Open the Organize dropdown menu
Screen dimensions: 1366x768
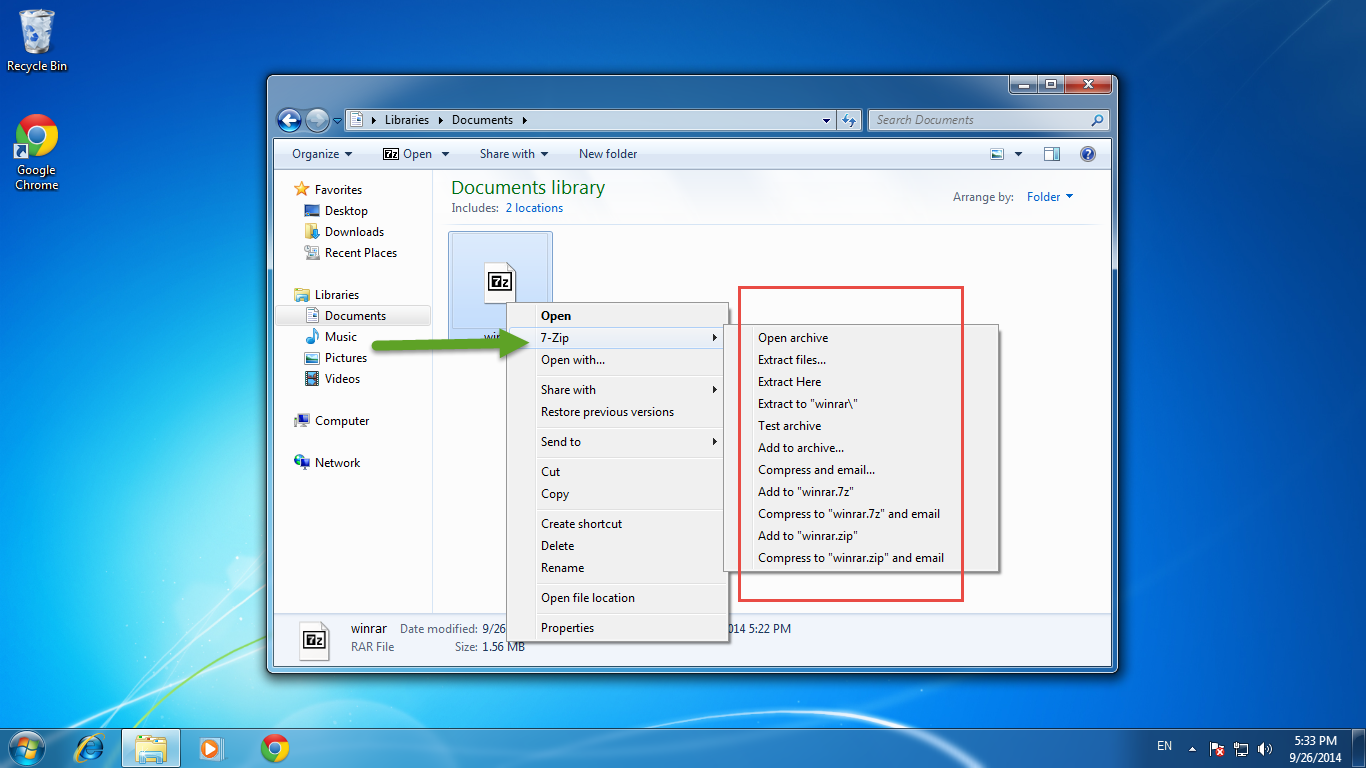coord(322,154)
